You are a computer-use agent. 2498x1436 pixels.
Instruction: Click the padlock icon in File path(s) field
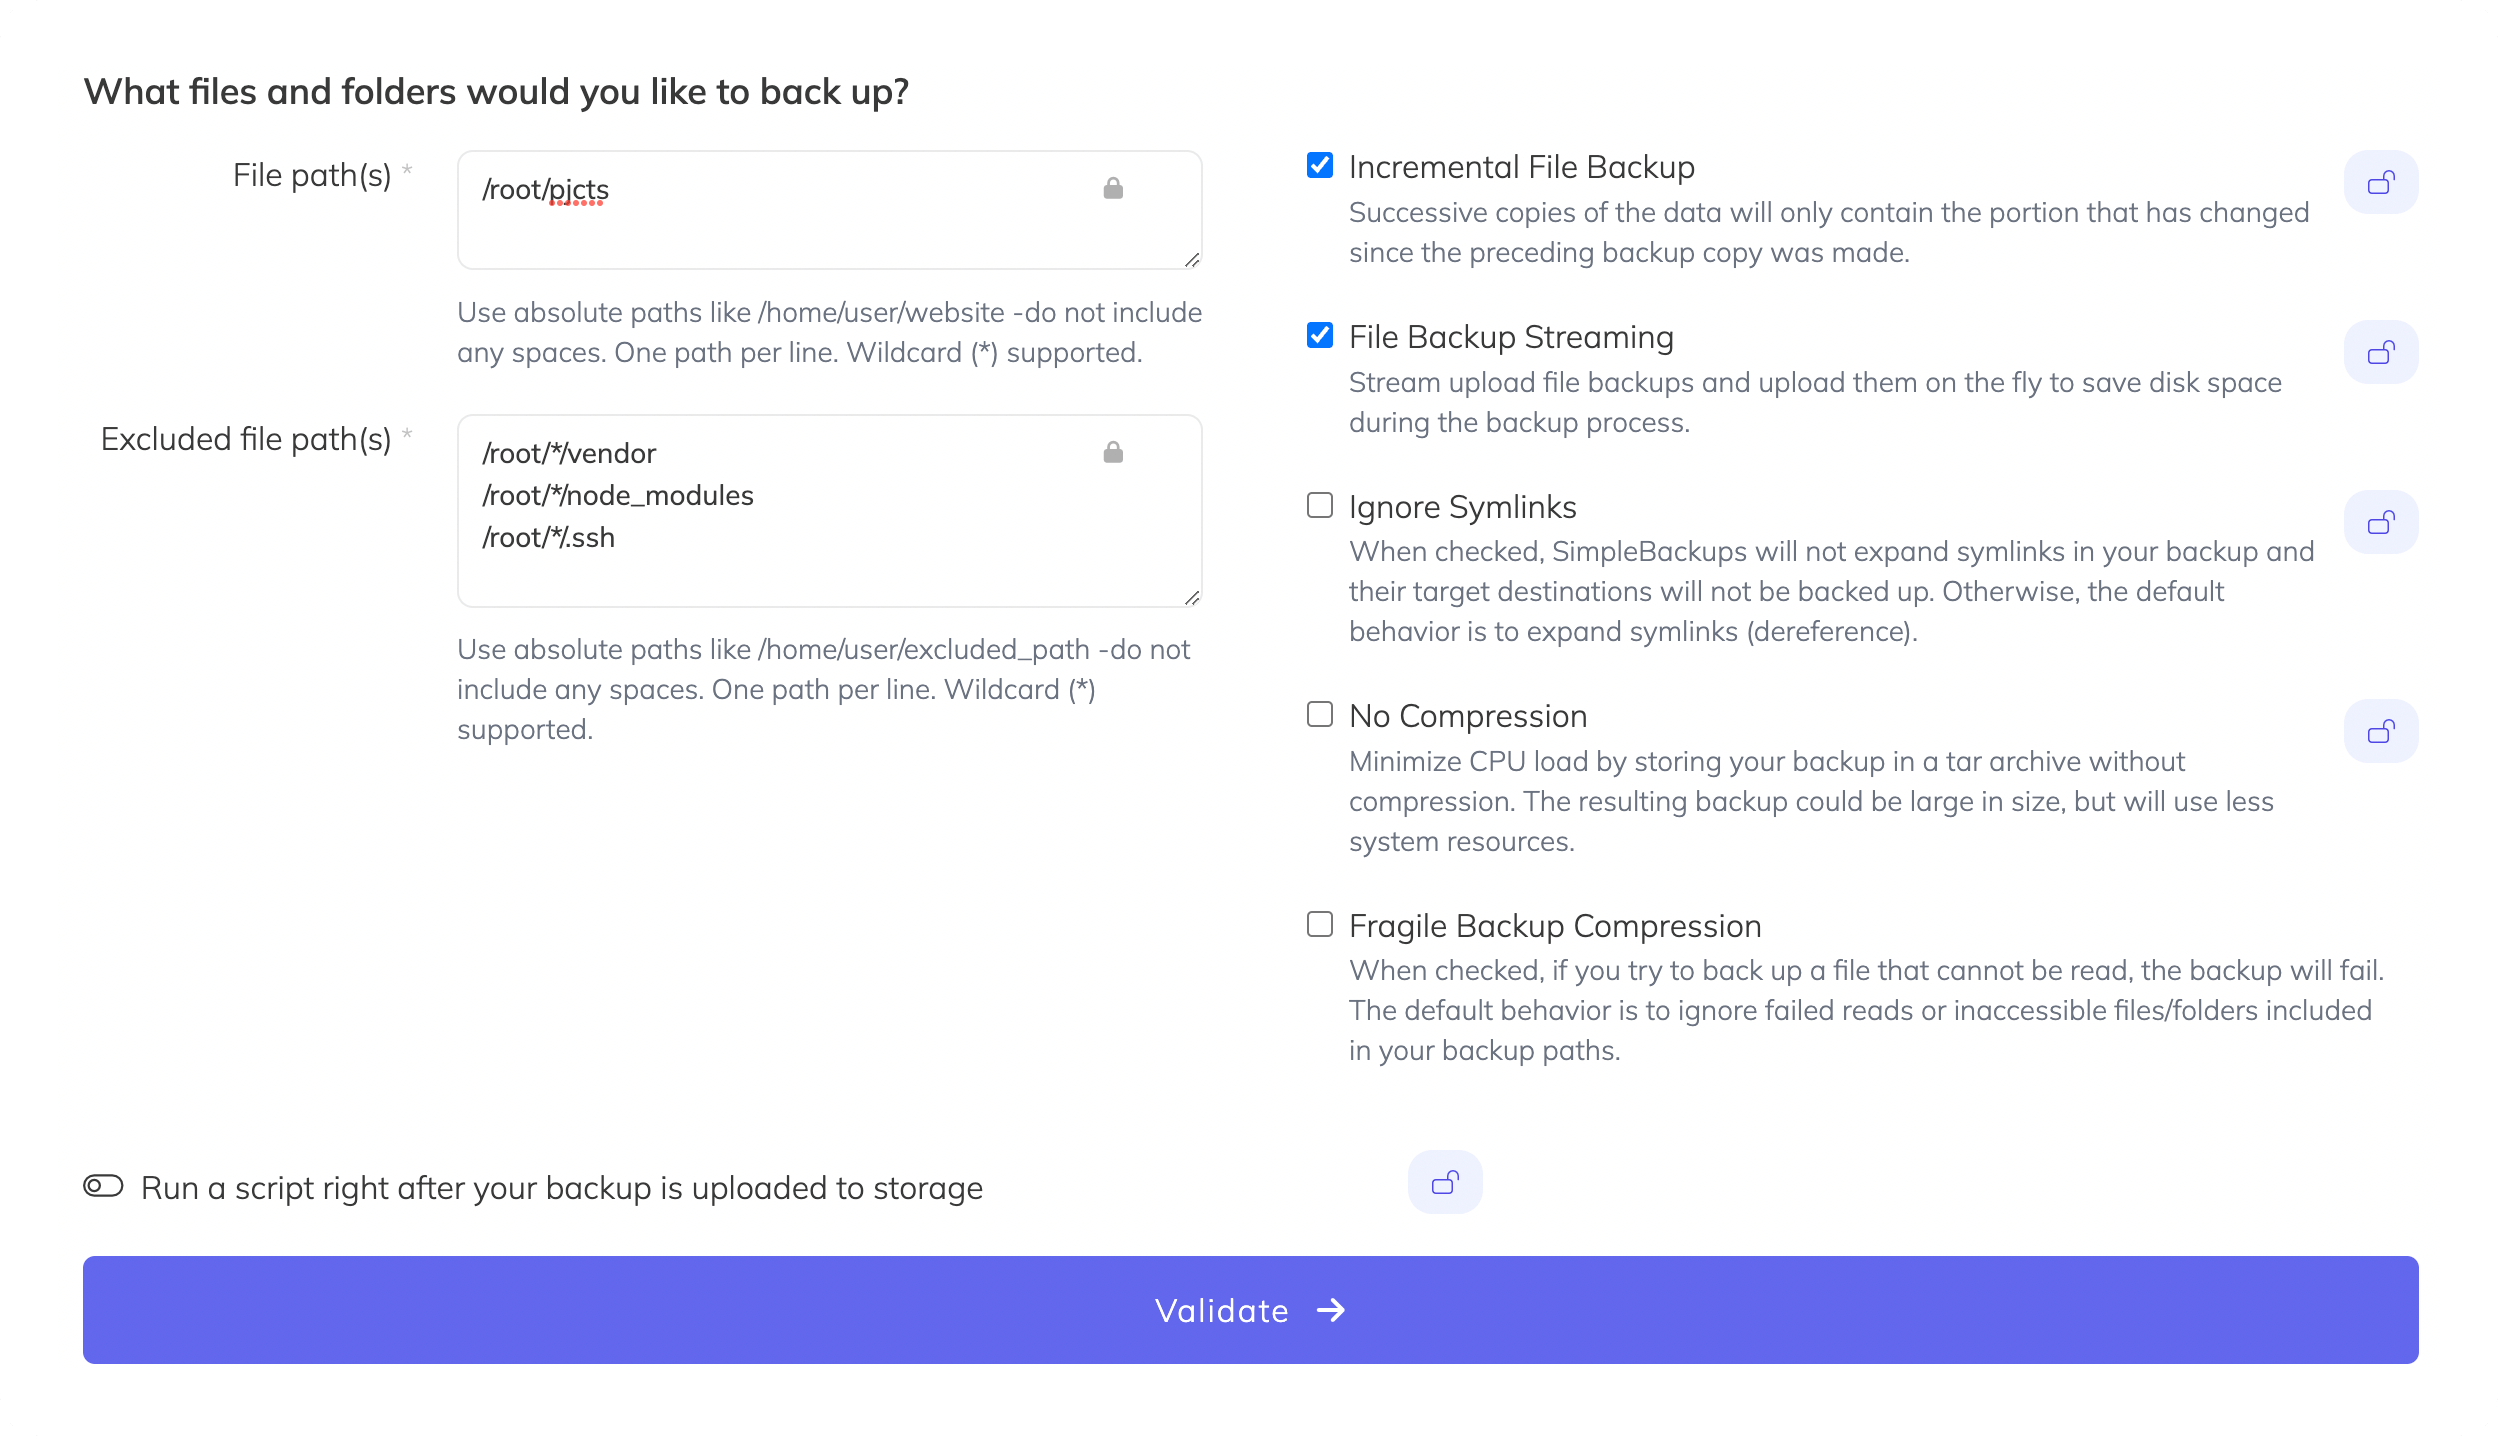click(x=1112, y=188)
